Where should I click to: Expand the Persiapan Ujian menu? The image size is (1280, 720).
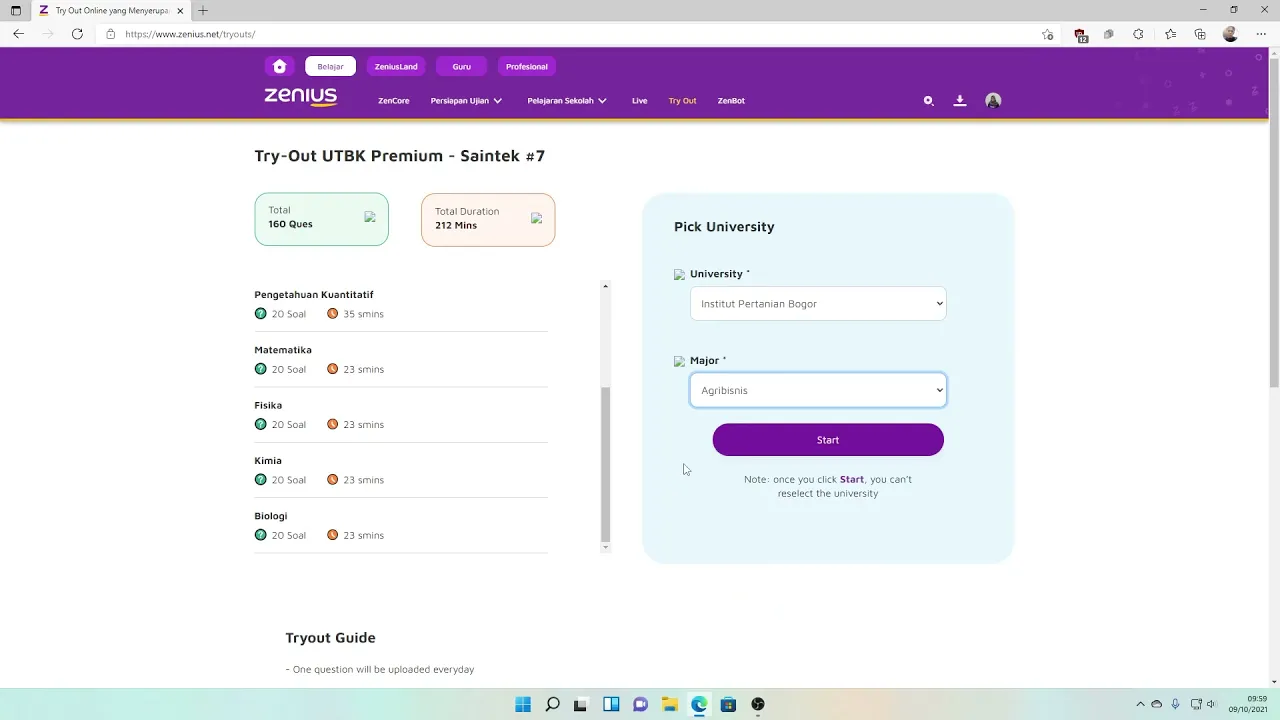click(x=466, y=101)
